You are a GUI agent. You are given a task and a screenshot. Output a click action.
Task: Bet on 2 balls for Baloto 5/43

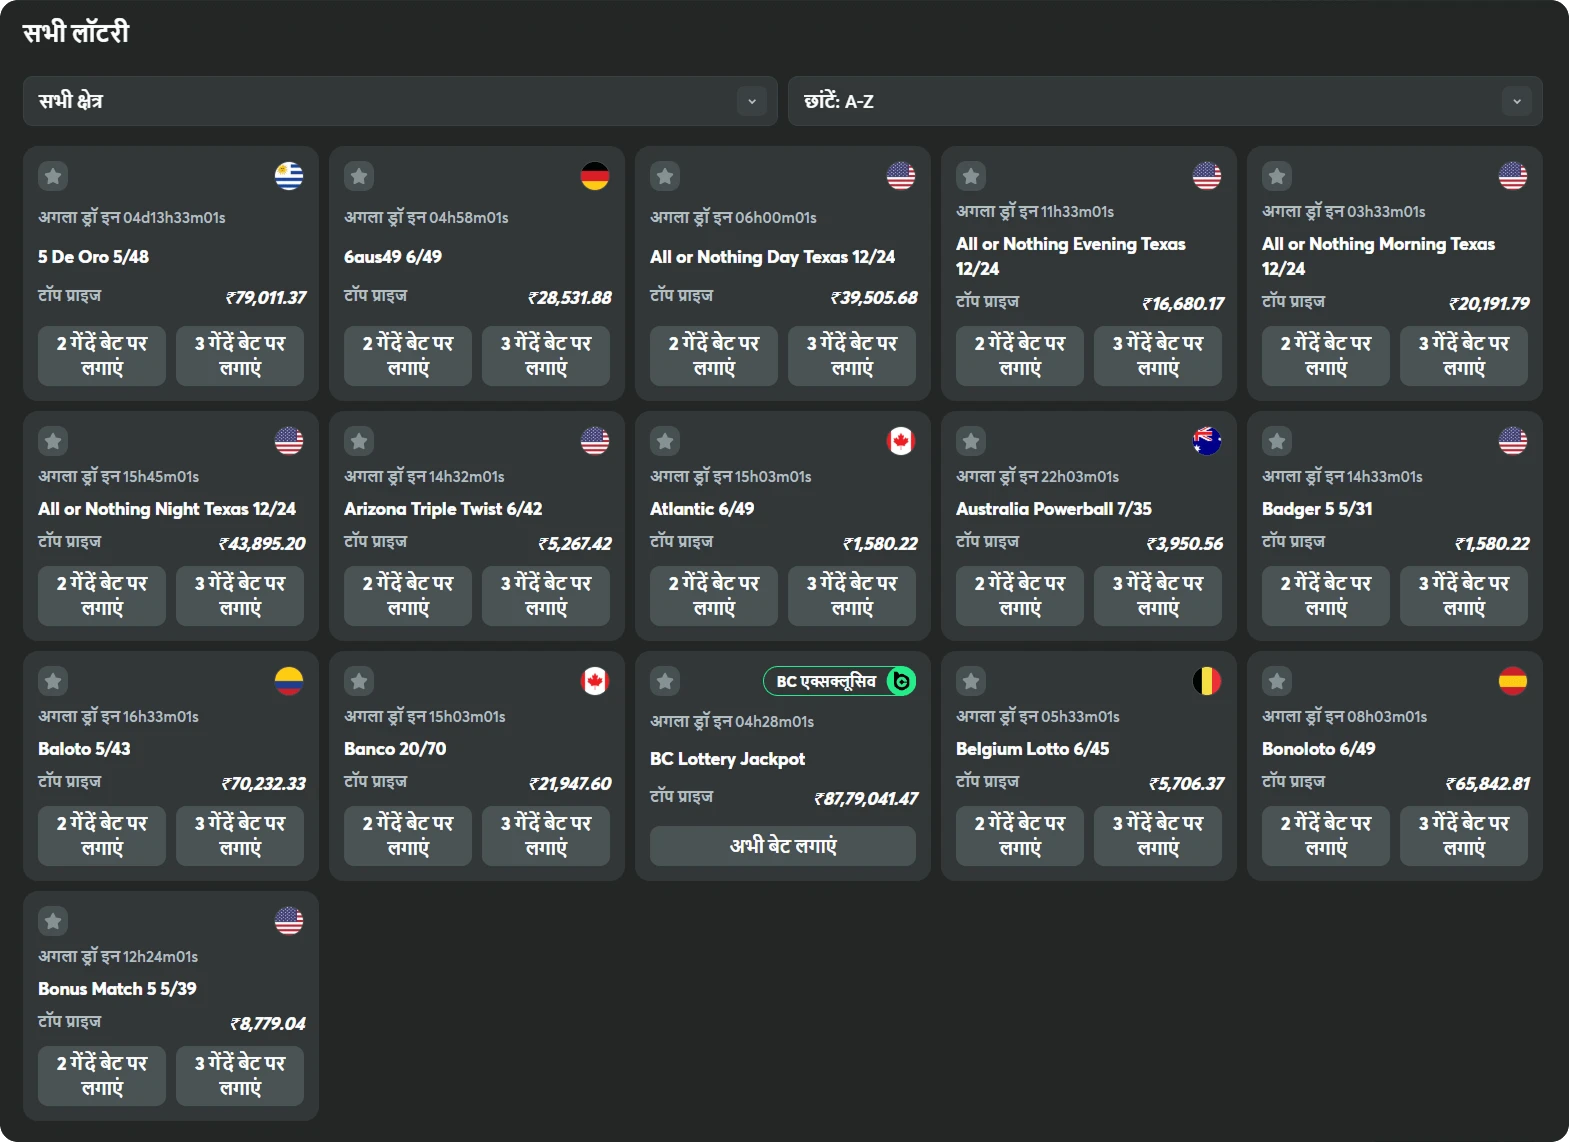pos(102,835)
